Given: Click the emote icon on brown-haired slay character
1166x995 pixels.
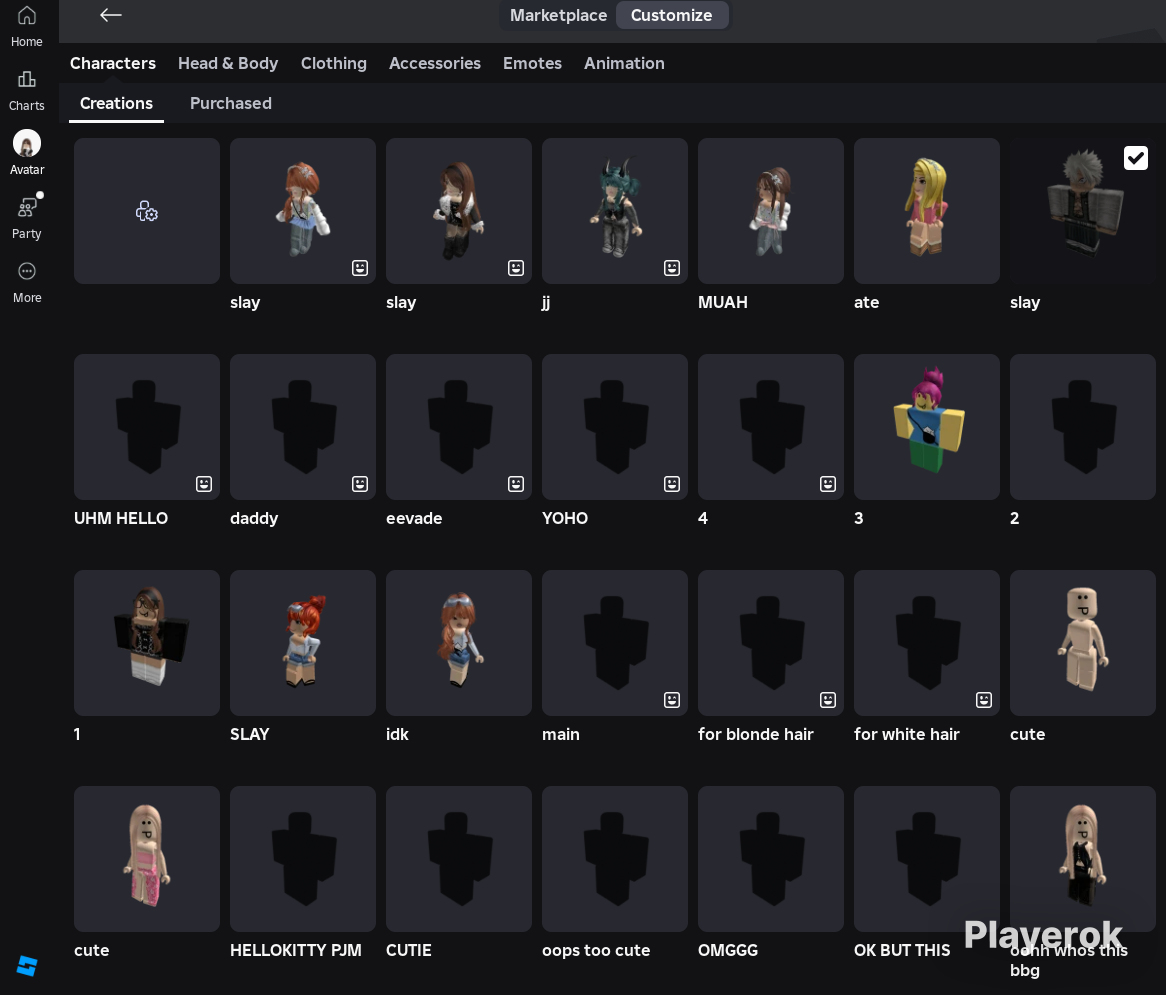Looking at the screenshot, I should pos(516,268).
